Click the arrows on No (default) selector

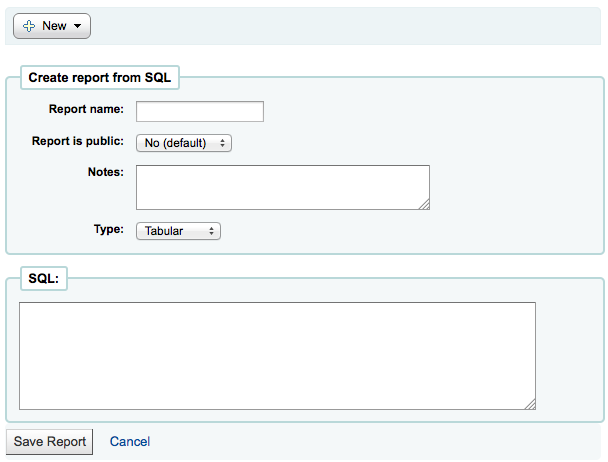[222, 143]
